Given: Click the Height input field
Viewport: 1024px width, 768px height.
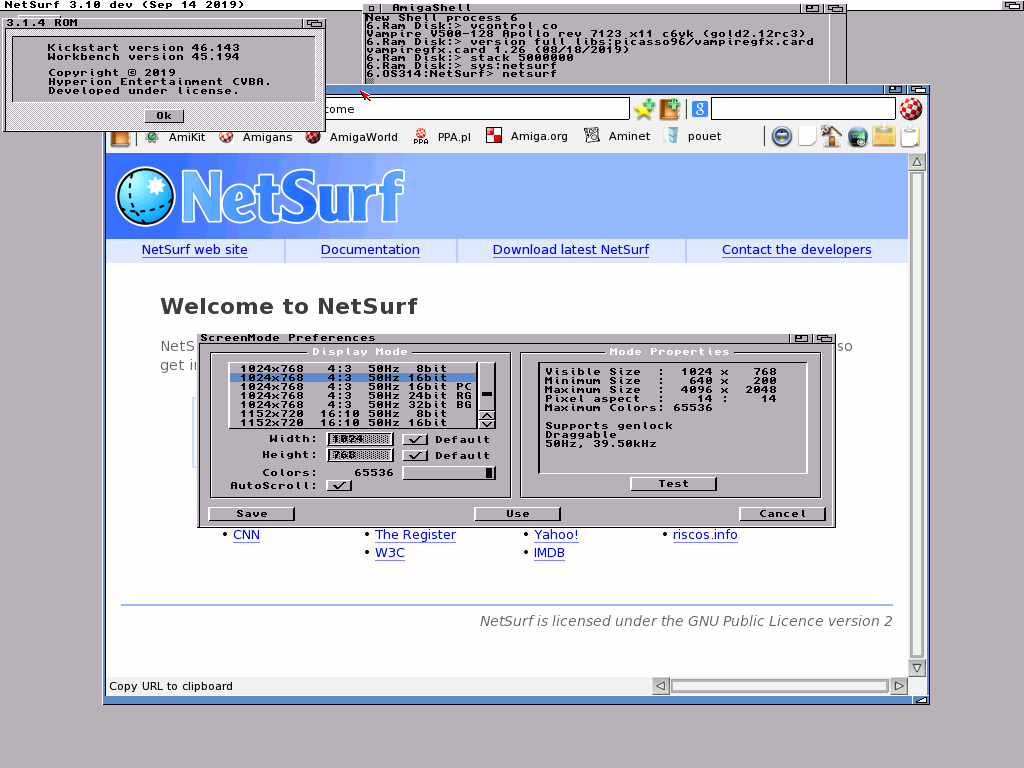Looking at the screenshot, I should (360, 455).
